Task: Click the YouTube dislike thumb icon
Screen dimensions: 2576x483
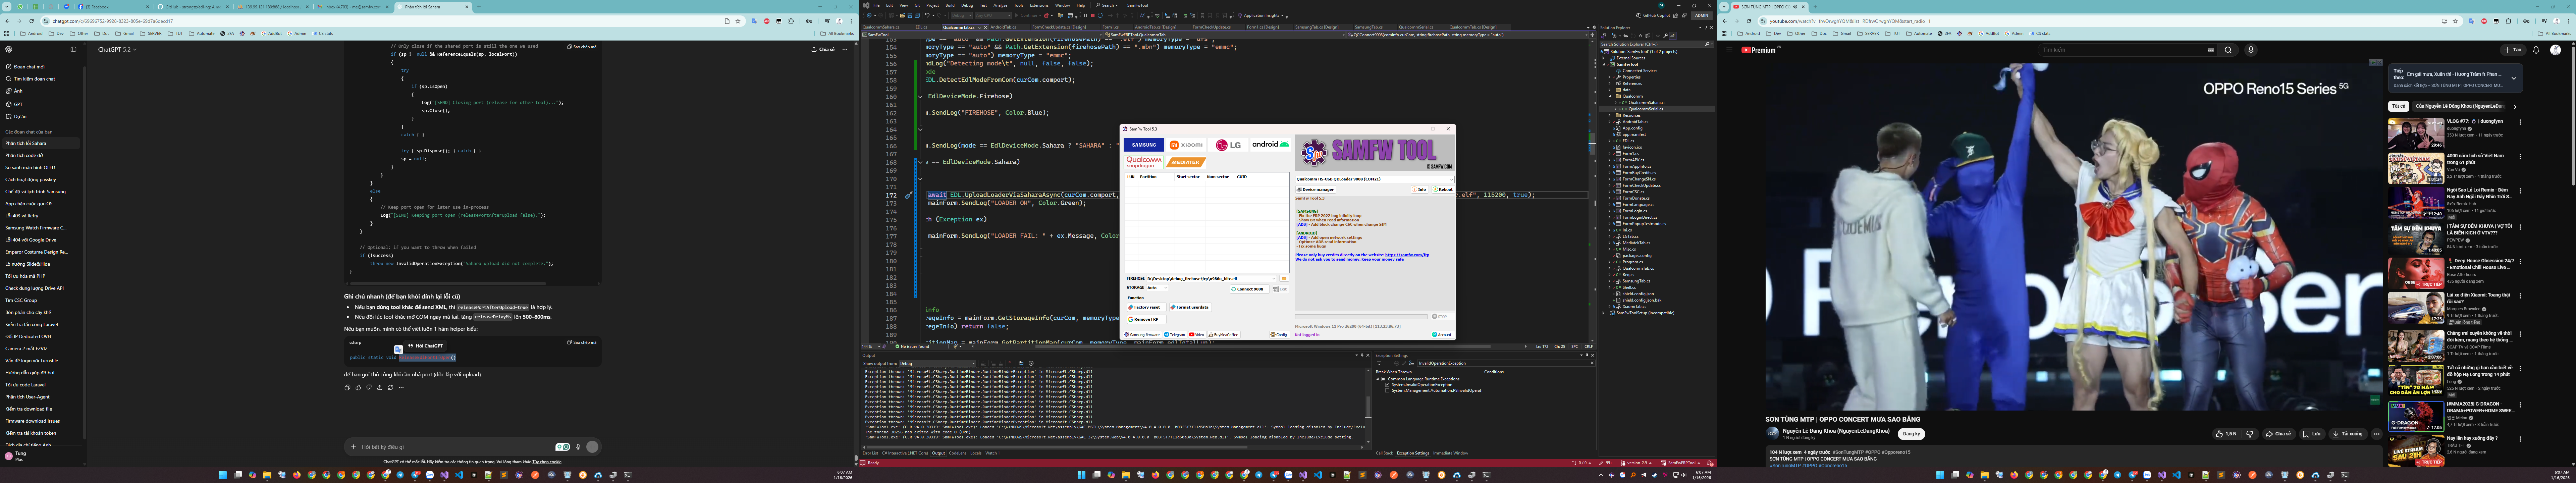Action: [x=2250, y=434]
